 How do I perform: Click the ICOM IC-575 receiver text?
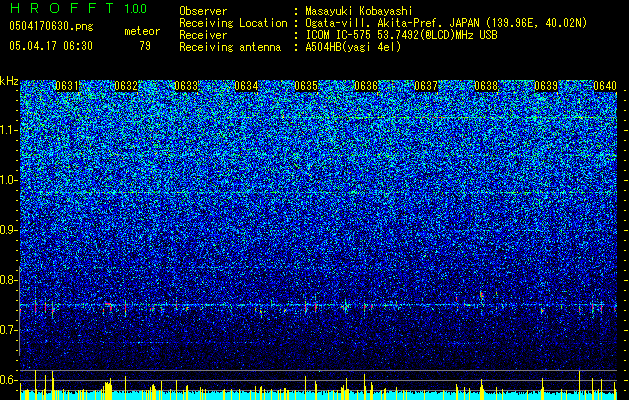[401, 35]
